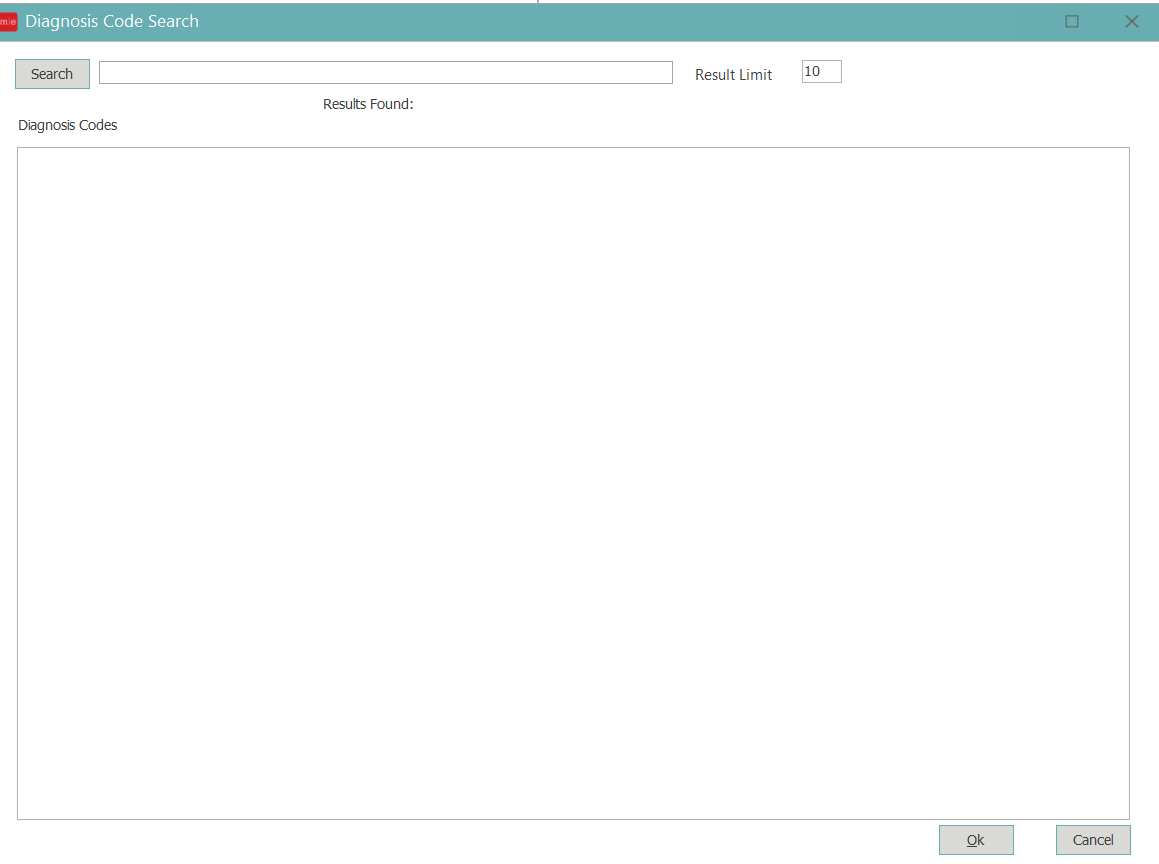The width and height of the screenshot is (1159, 864).
Task: Focus the Result Limit number box
Action: tap(821, 72)
